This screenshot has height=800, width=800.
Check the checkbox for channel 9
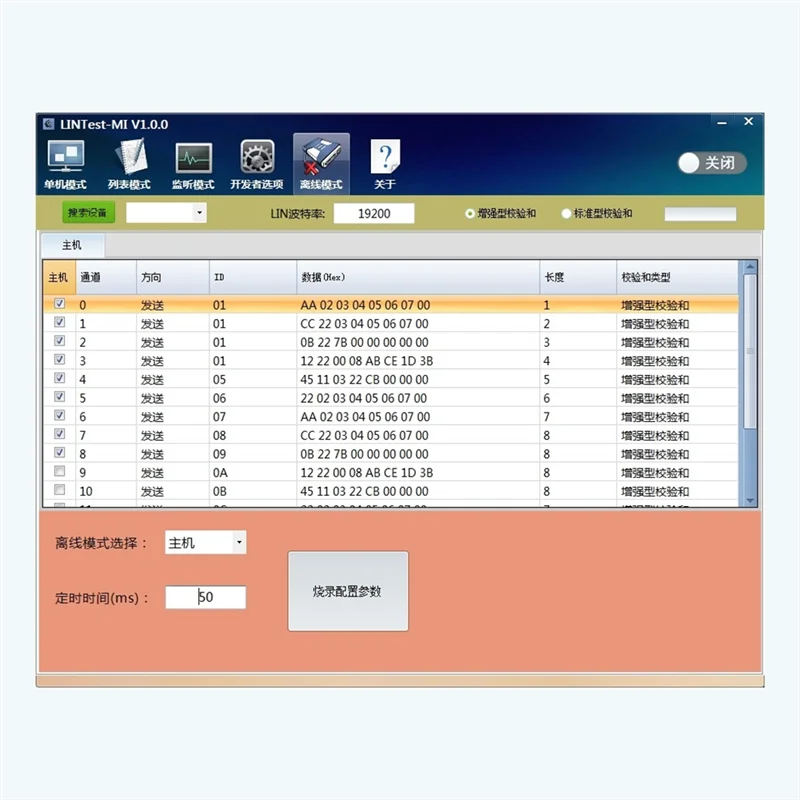[60, 471]
